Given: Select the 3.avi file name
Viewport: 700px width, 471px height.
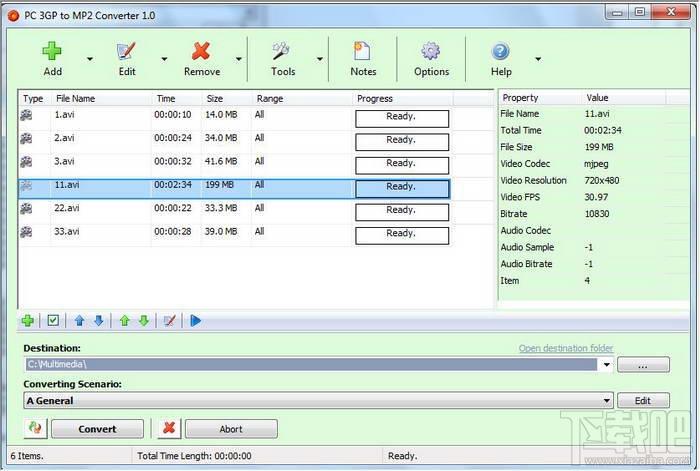Looking at the screenshot, I should [64, 161].
